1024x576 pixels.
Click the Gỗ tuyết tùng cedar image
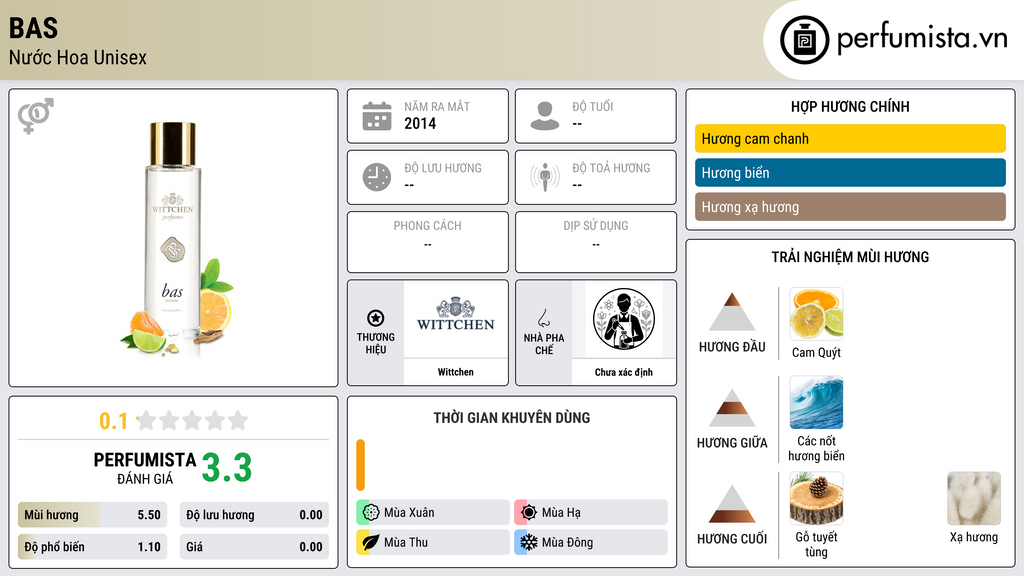[x=816, y=498]
